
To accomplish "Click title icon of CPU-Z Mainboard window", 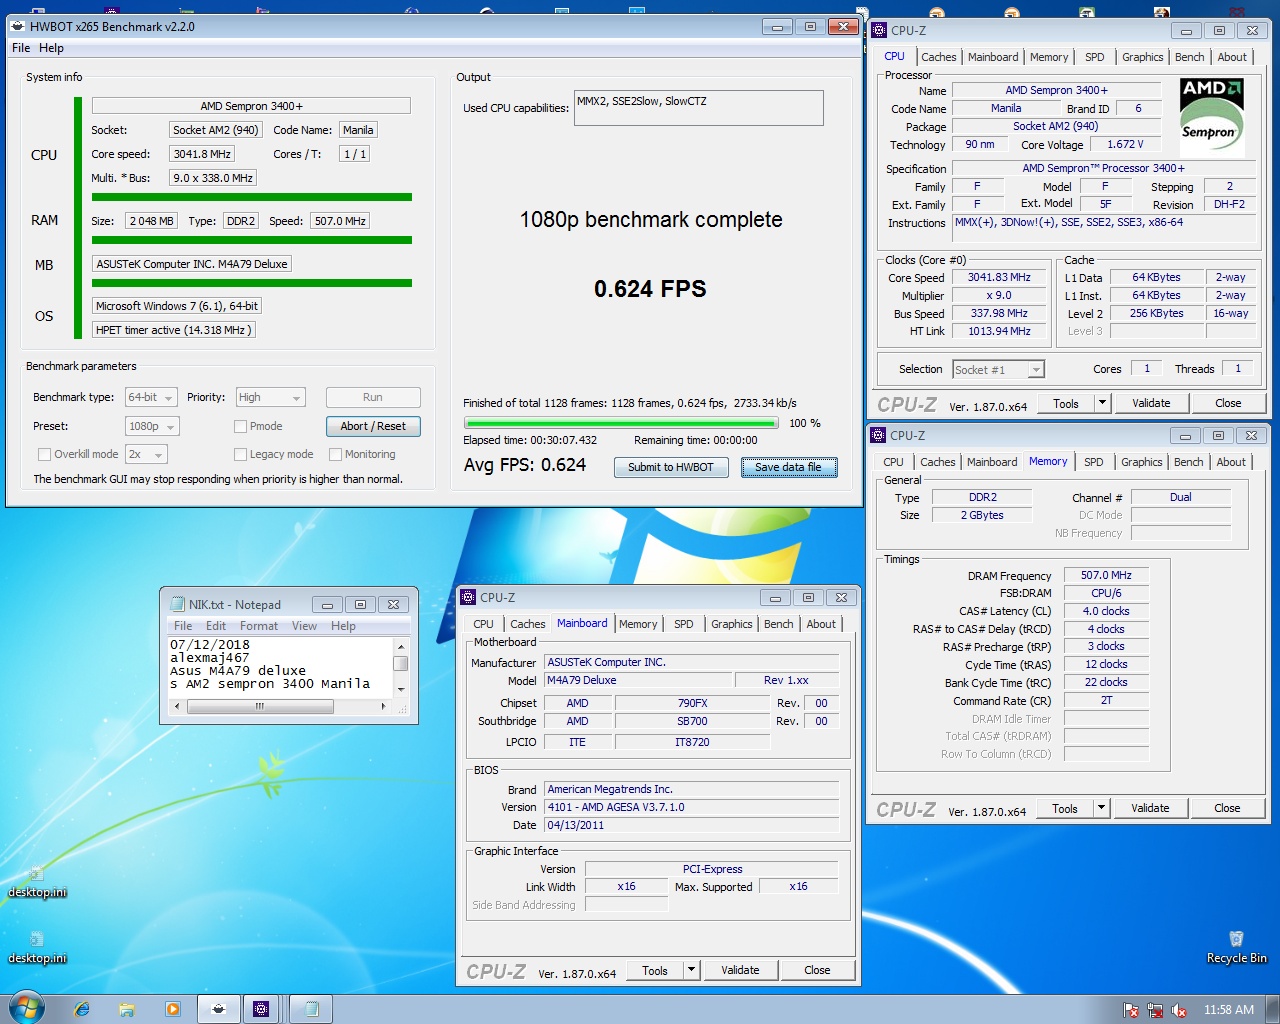I will coord(468,597).
